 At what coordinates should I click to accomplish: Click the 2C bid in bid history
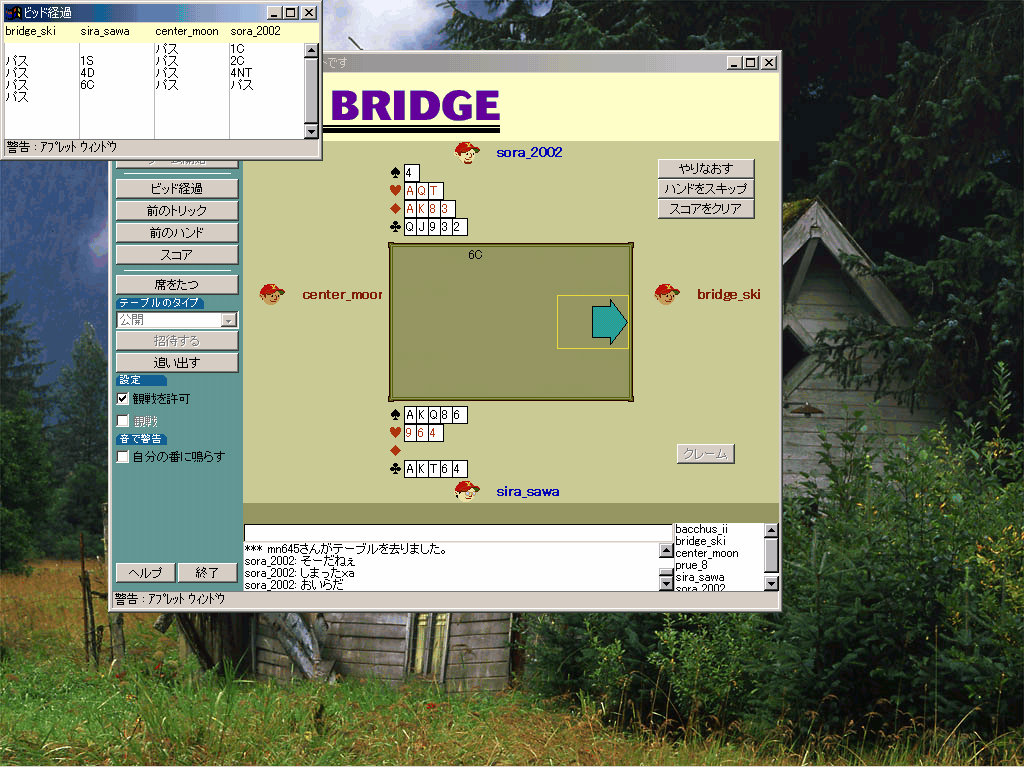tap(237, 61)
